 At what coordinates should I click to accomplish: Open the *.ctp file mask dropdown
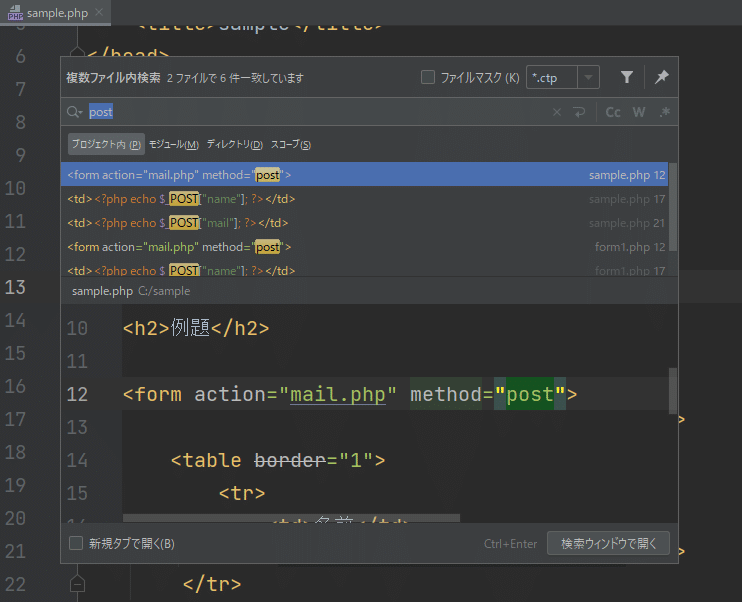588,77
